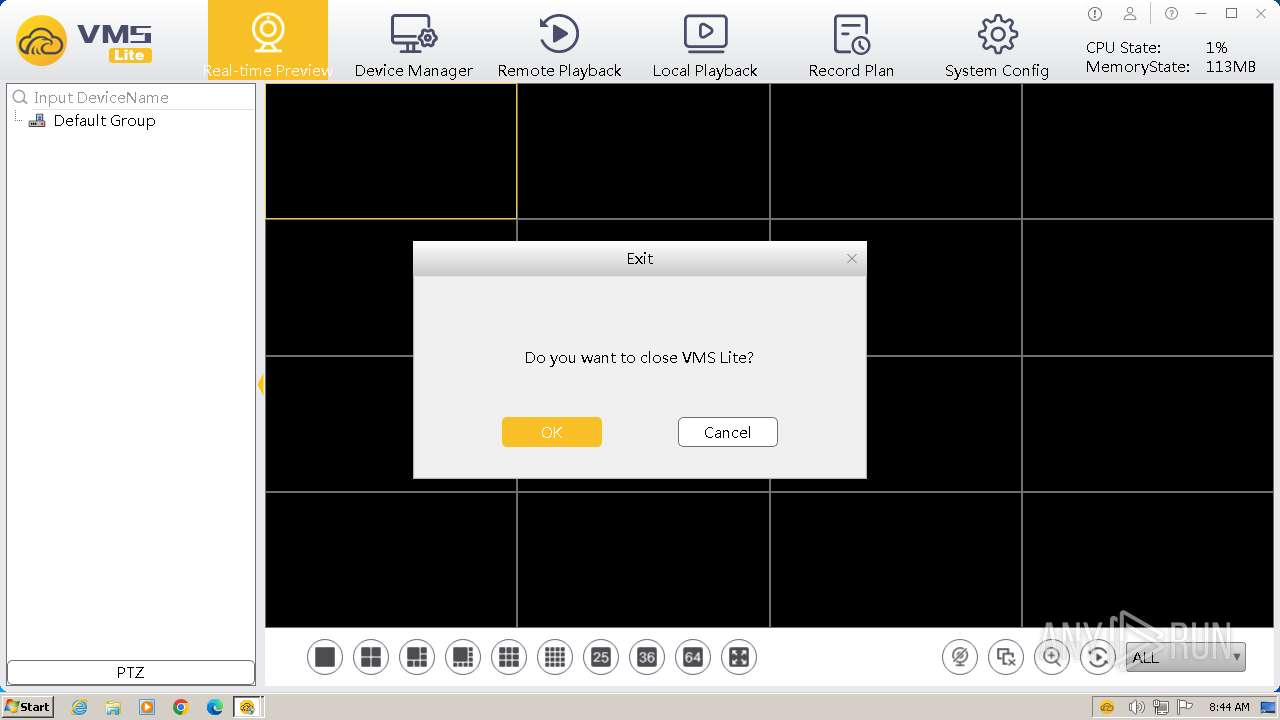The height and width of the screenshot is (720, 1280).
Task: Click the close all windows icon
Action: (x=1006, y=657)
